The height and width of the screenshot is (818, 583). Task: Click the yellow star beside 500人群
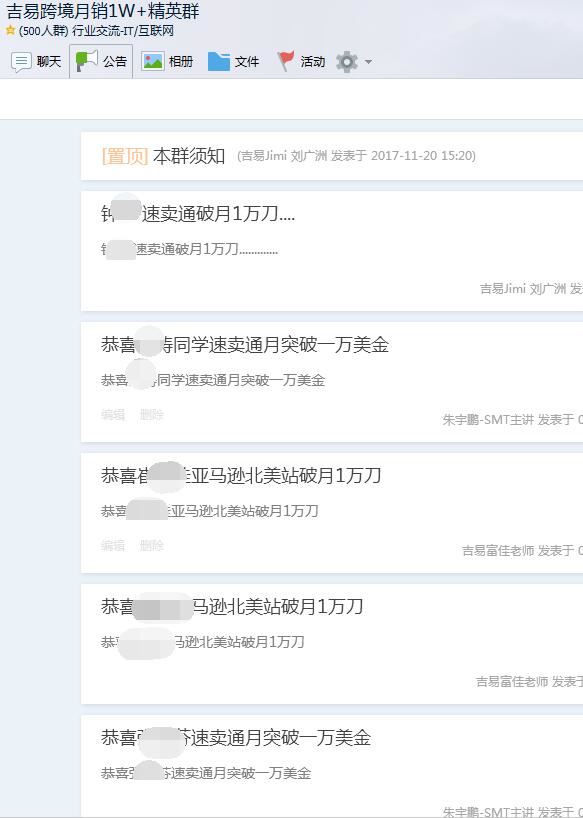[x=10, y=31]
